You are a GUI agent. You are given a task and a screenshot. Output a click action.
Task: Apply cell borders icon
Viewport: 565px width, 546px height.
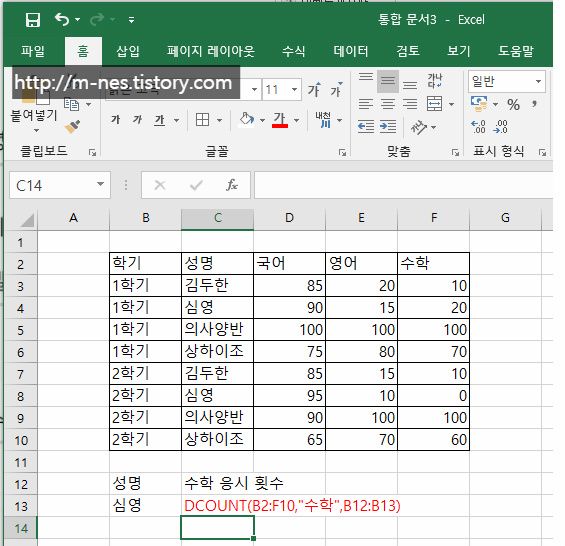pos(203,119)
